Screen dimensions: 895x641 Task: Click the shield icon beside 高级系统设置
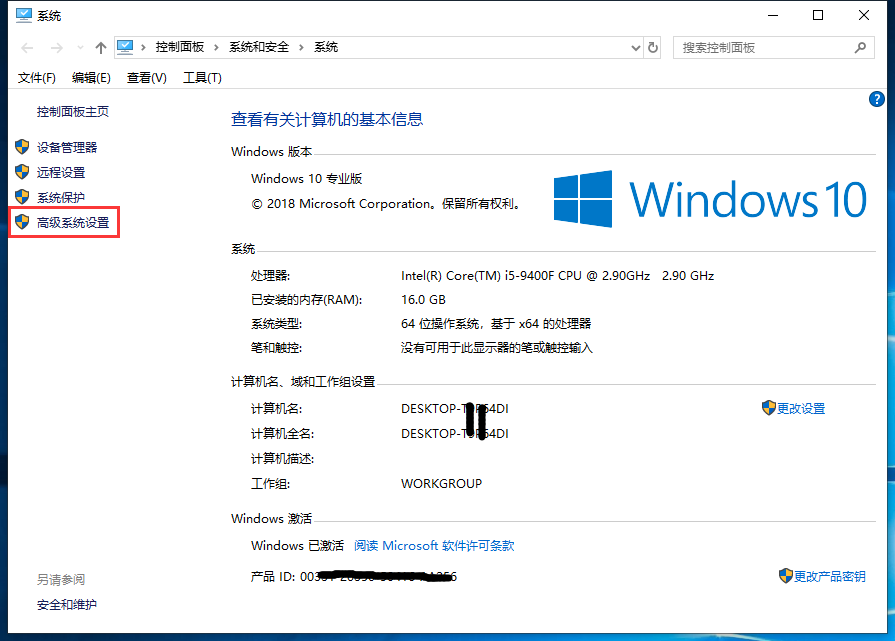tap(22, 222)
